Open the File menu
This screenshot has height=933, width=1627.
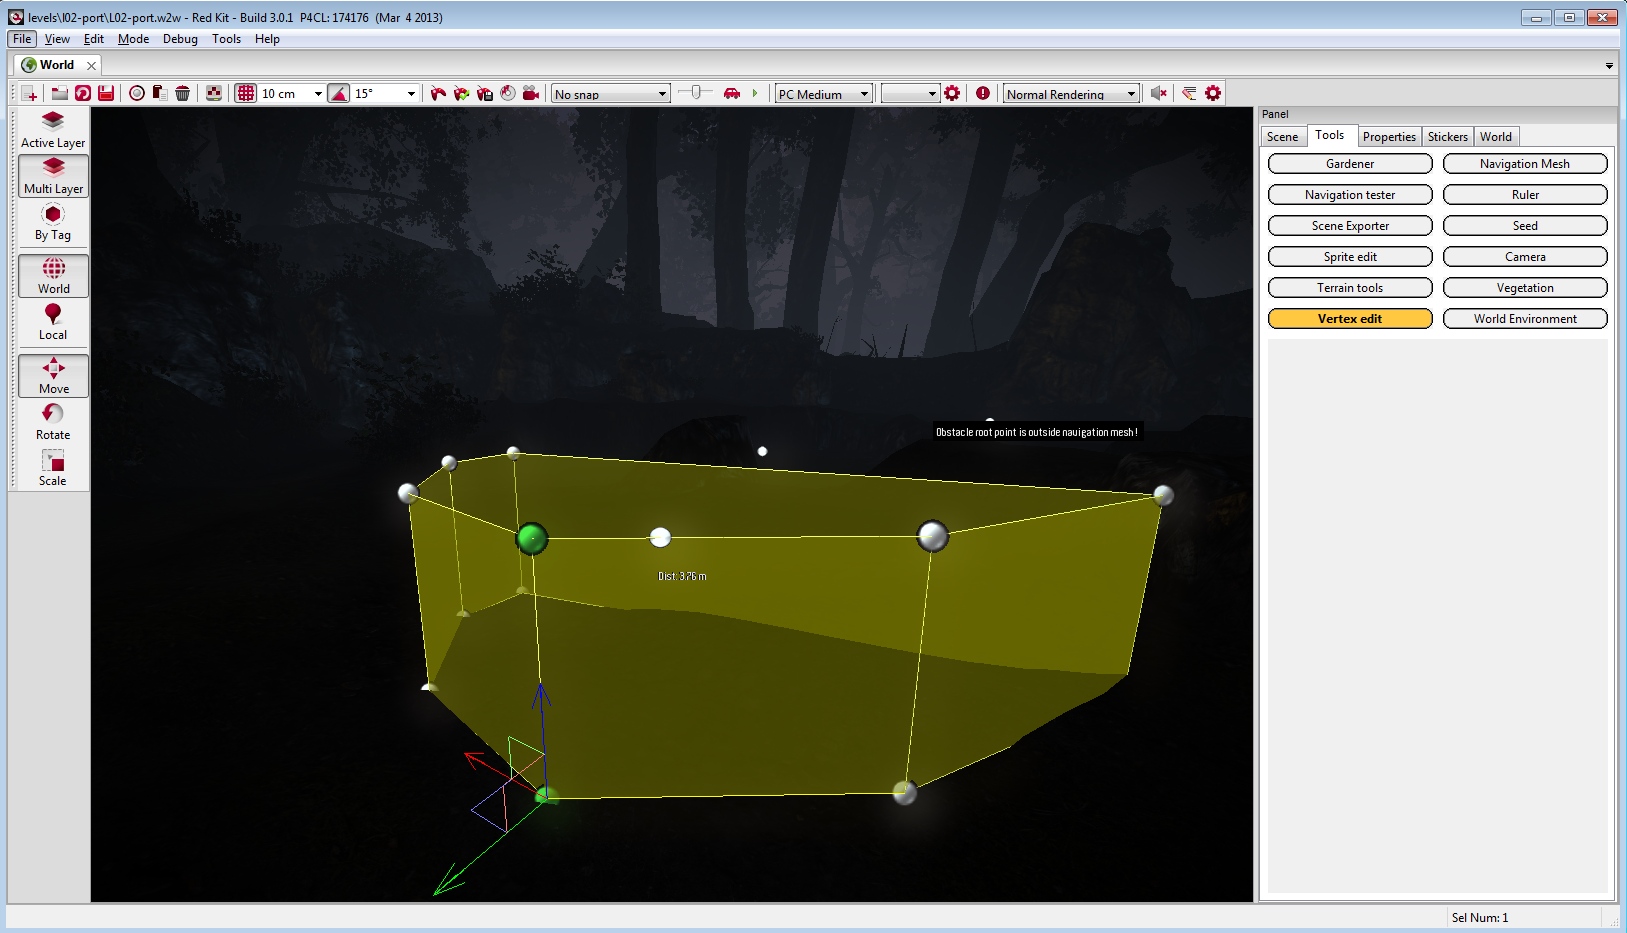[x=22, y=39]
